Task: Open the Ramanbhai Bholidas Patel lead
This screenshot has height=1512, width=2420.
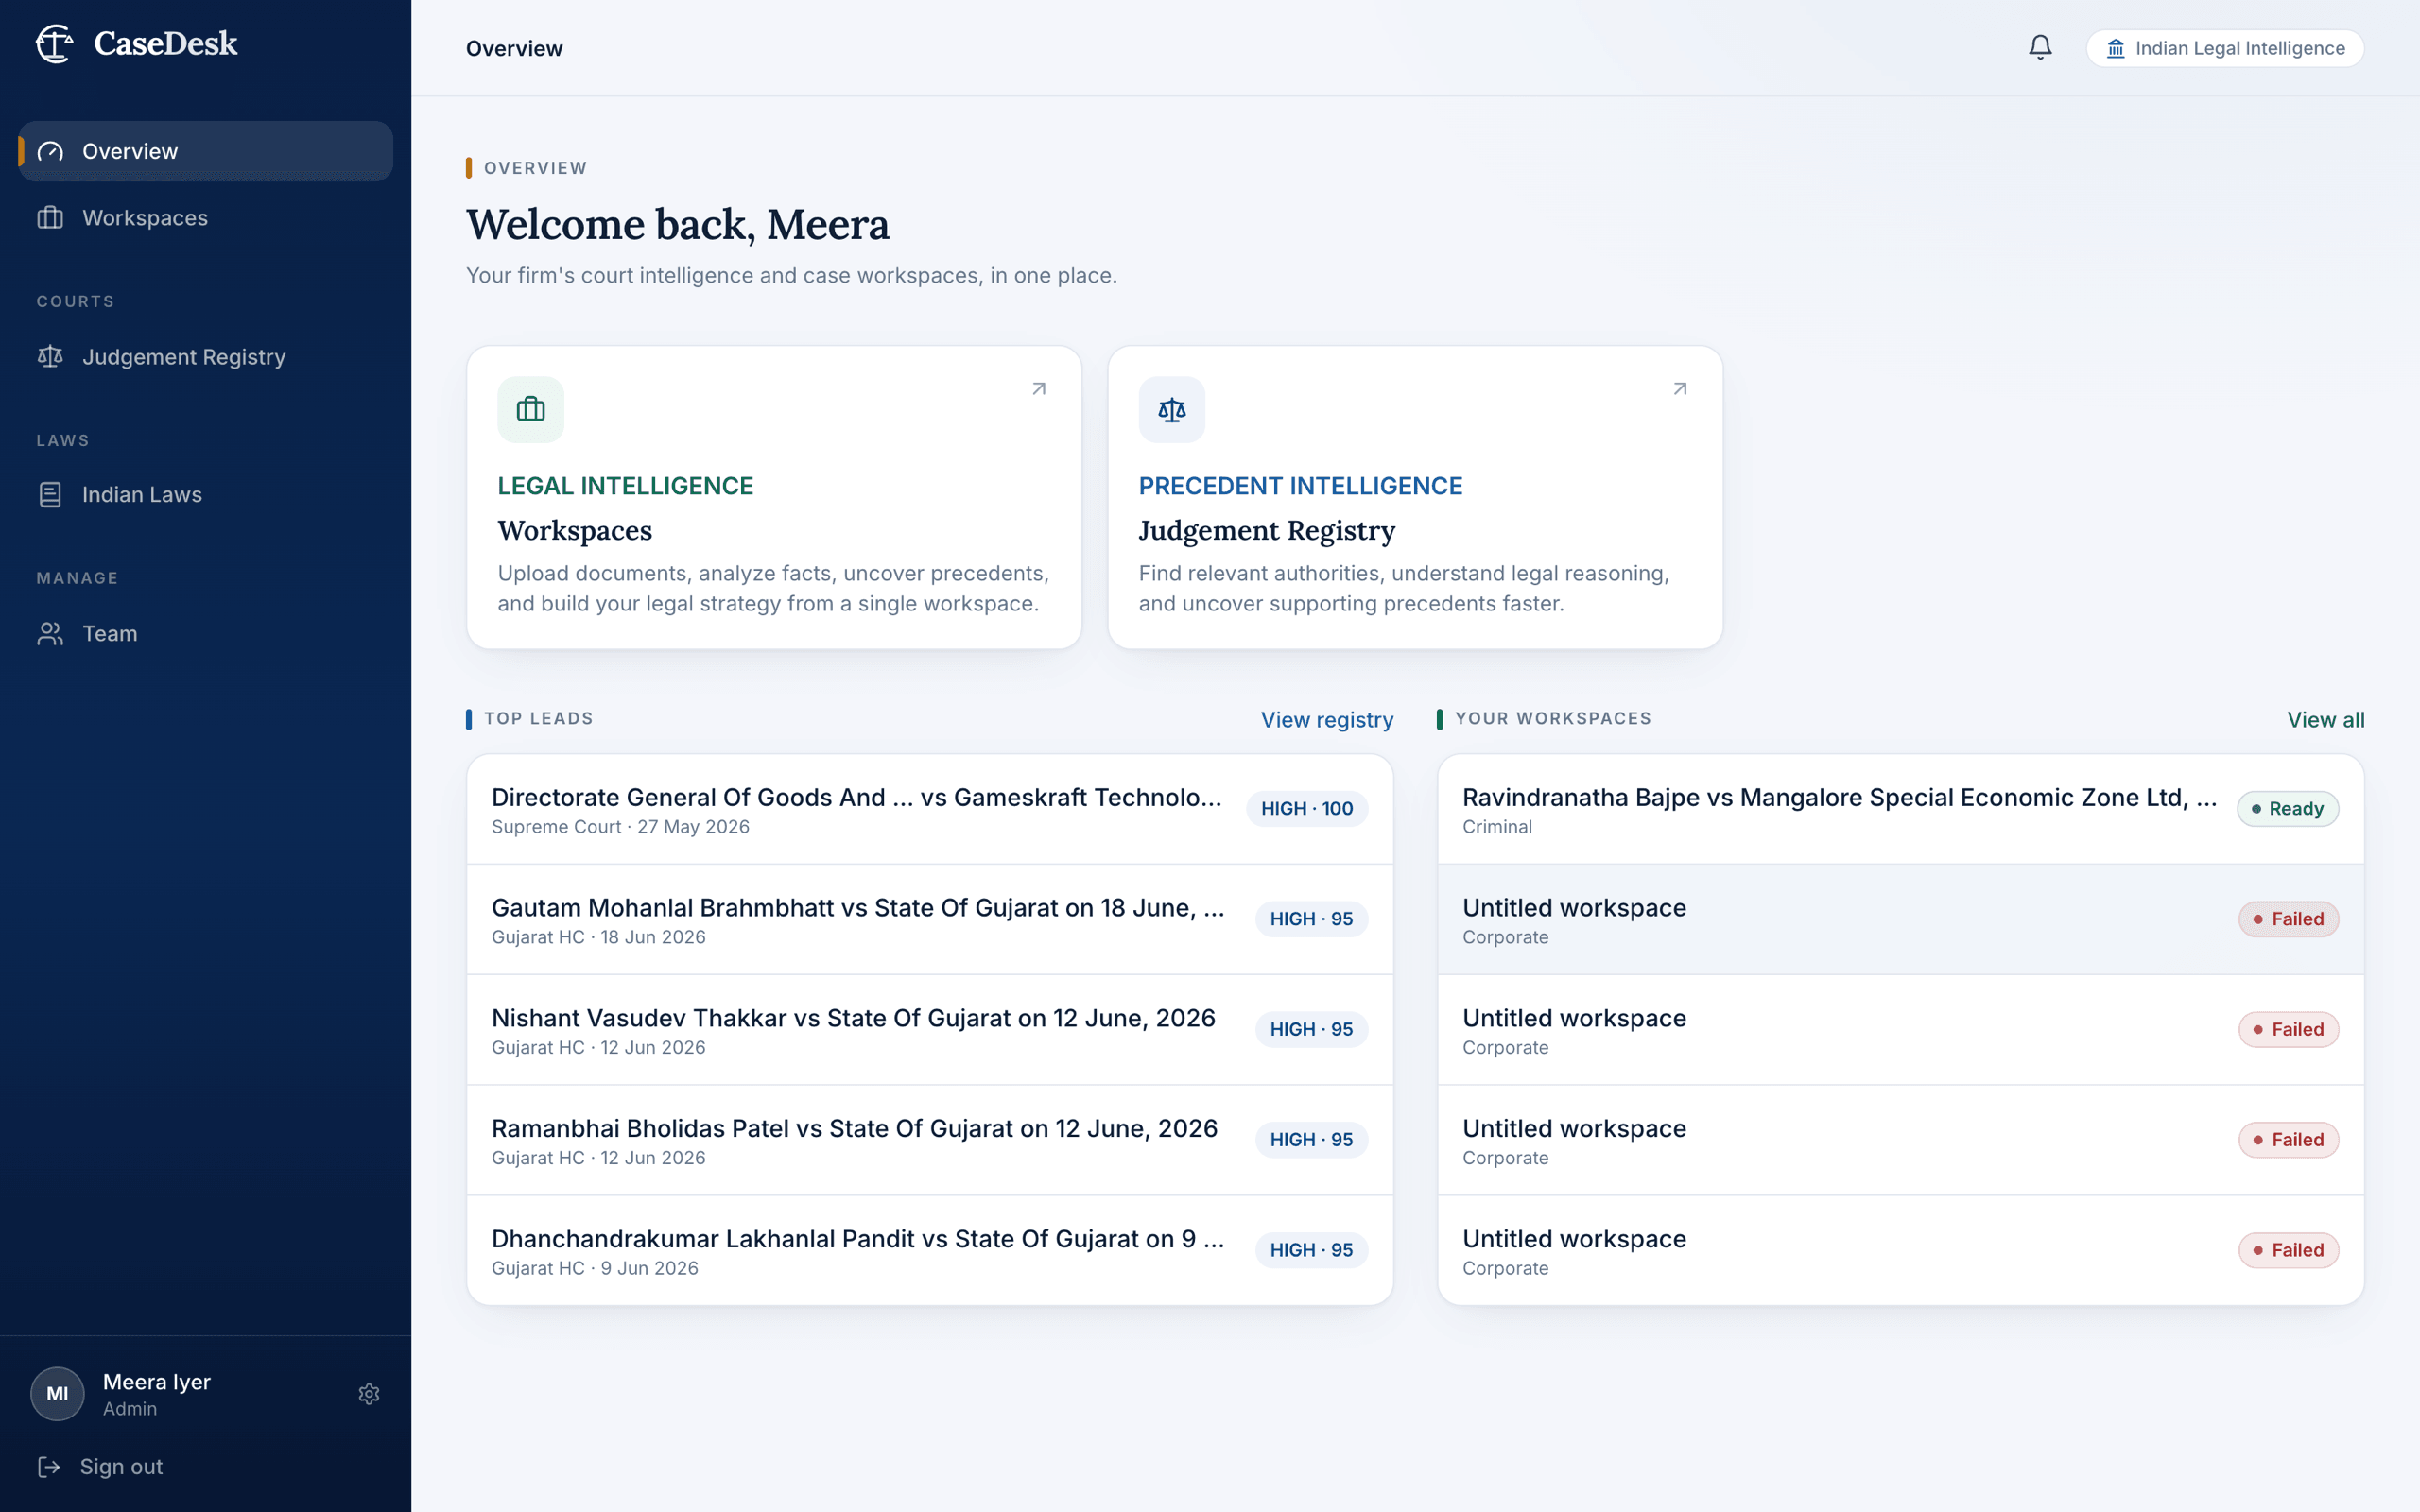Action: [x=930, y=1140]
